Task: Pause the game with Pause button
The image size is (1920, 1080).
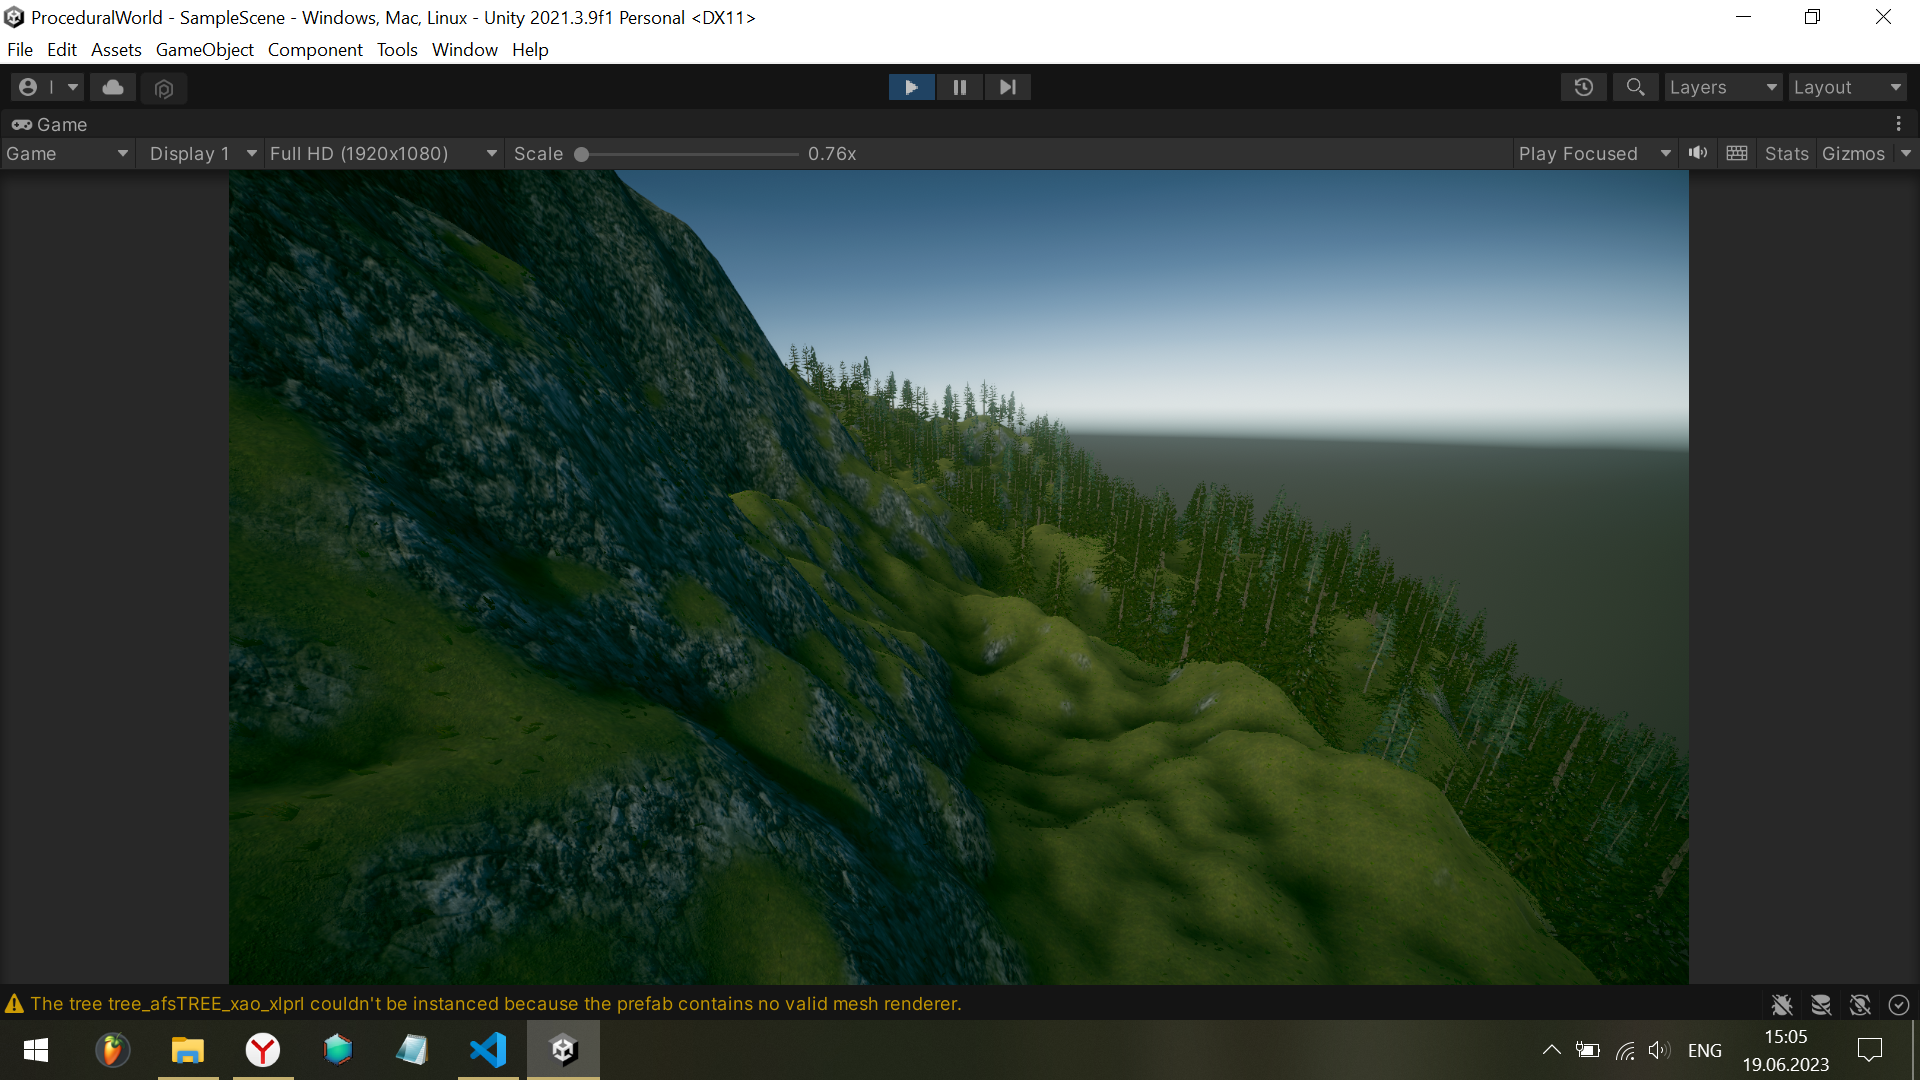Action: 959,88
